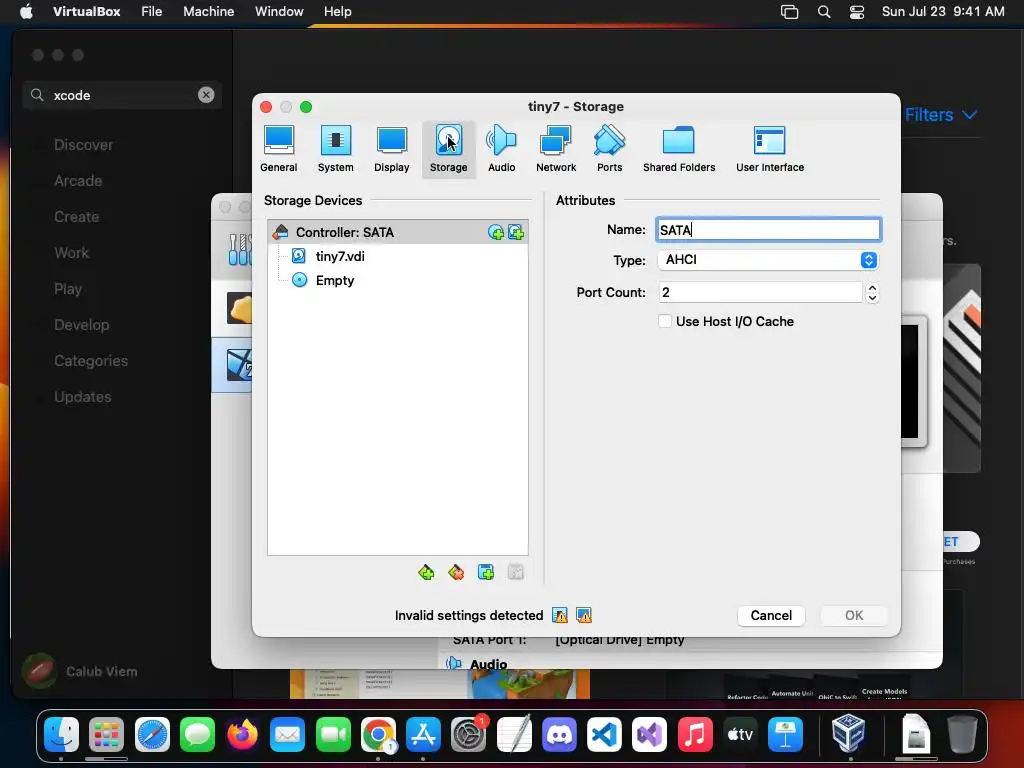Viewport: 1024px width, 768px height.
Task: Launch Firefox from the Dock
Action: pos(242,734)
